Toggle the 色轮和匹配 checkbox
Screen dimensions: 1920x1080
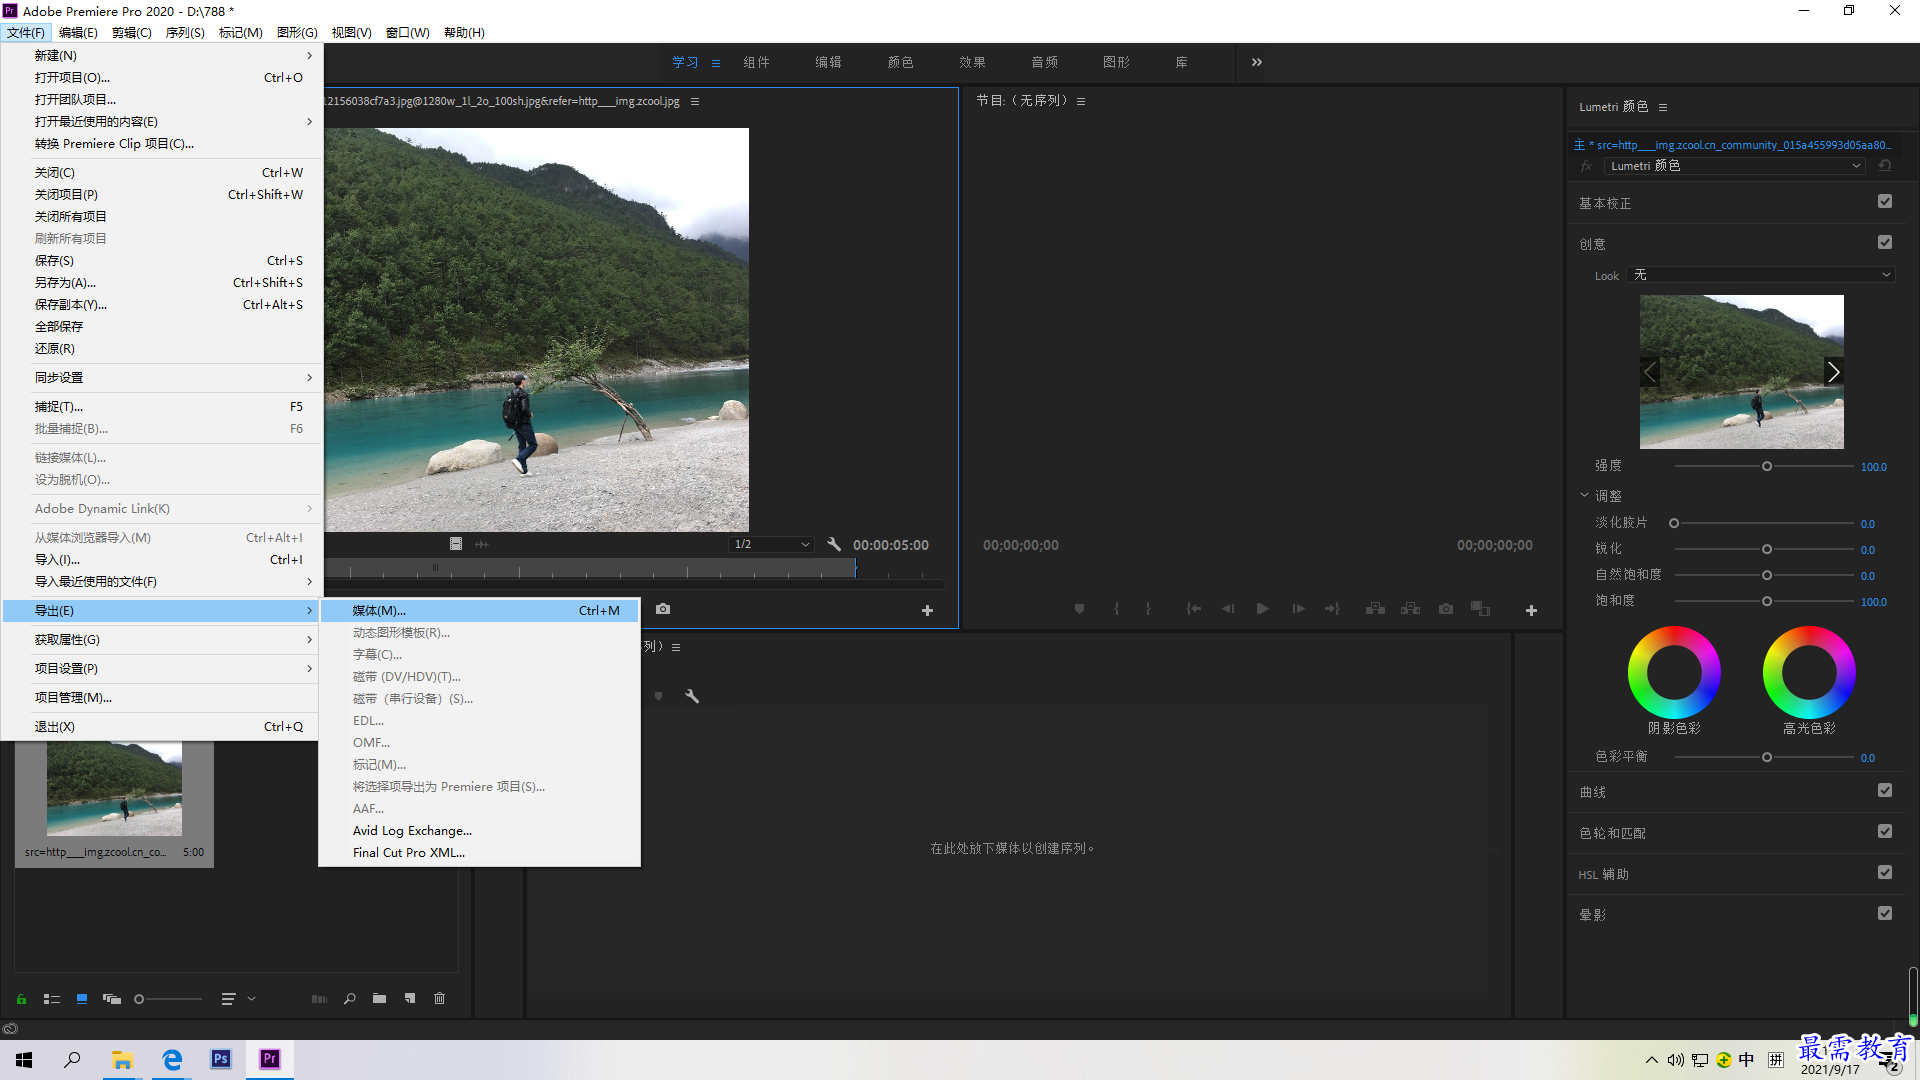(x=1885, y=832)
